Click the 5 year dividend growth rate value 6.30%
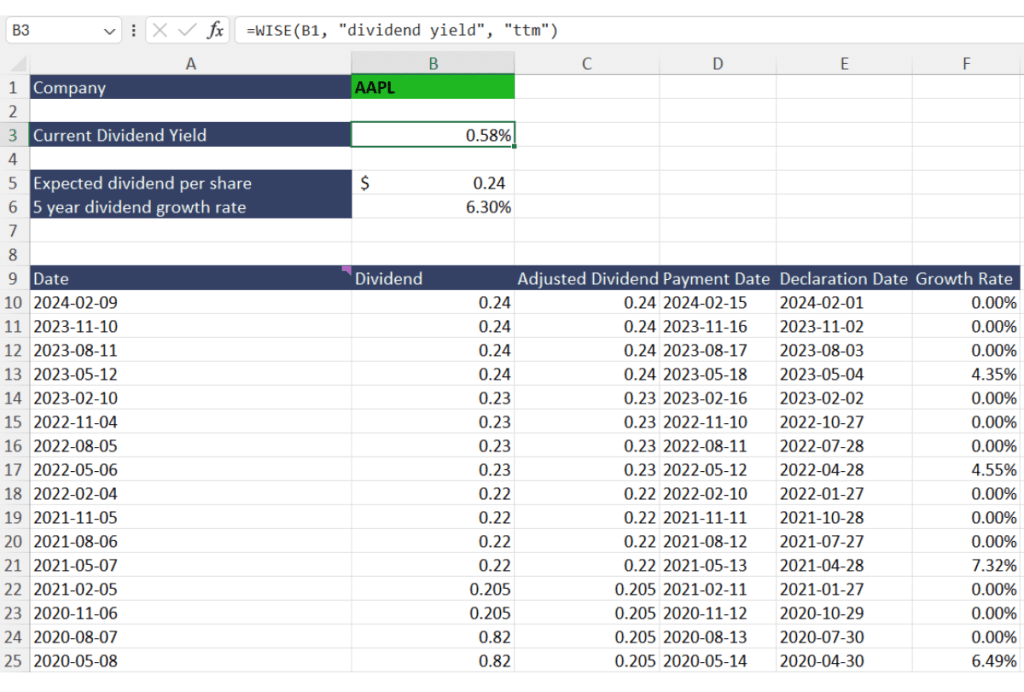The image size is (1024, 692). [x=433, y=207]
